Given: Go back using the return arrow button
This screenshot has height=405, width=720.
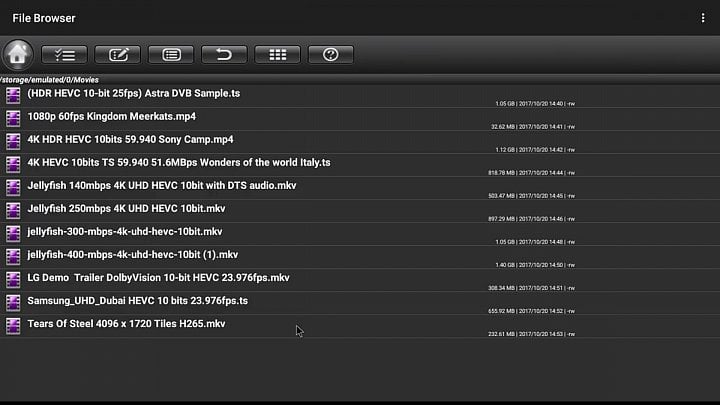Looking at the screenshot, I should [x=224, y=55].
